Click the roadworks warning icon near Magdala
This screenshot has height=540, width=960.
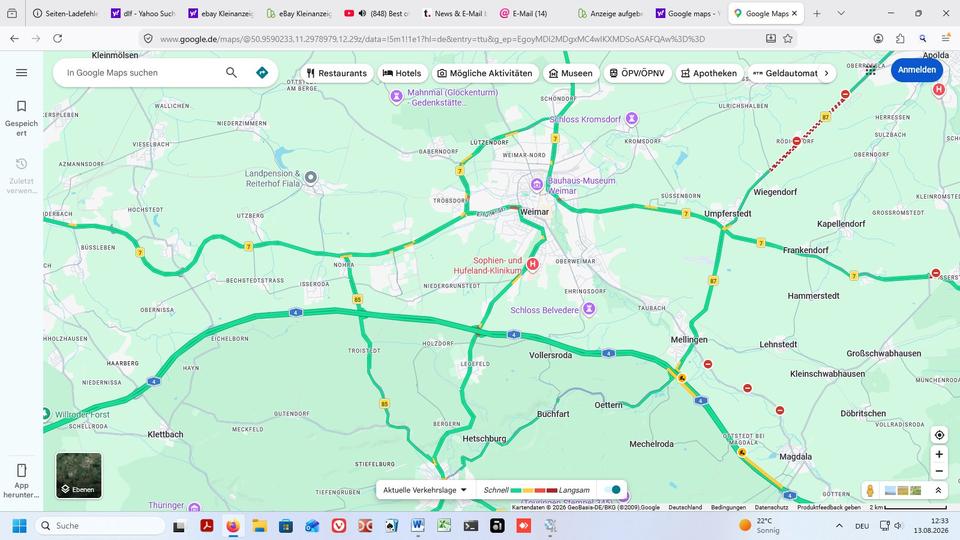point(741,452)
